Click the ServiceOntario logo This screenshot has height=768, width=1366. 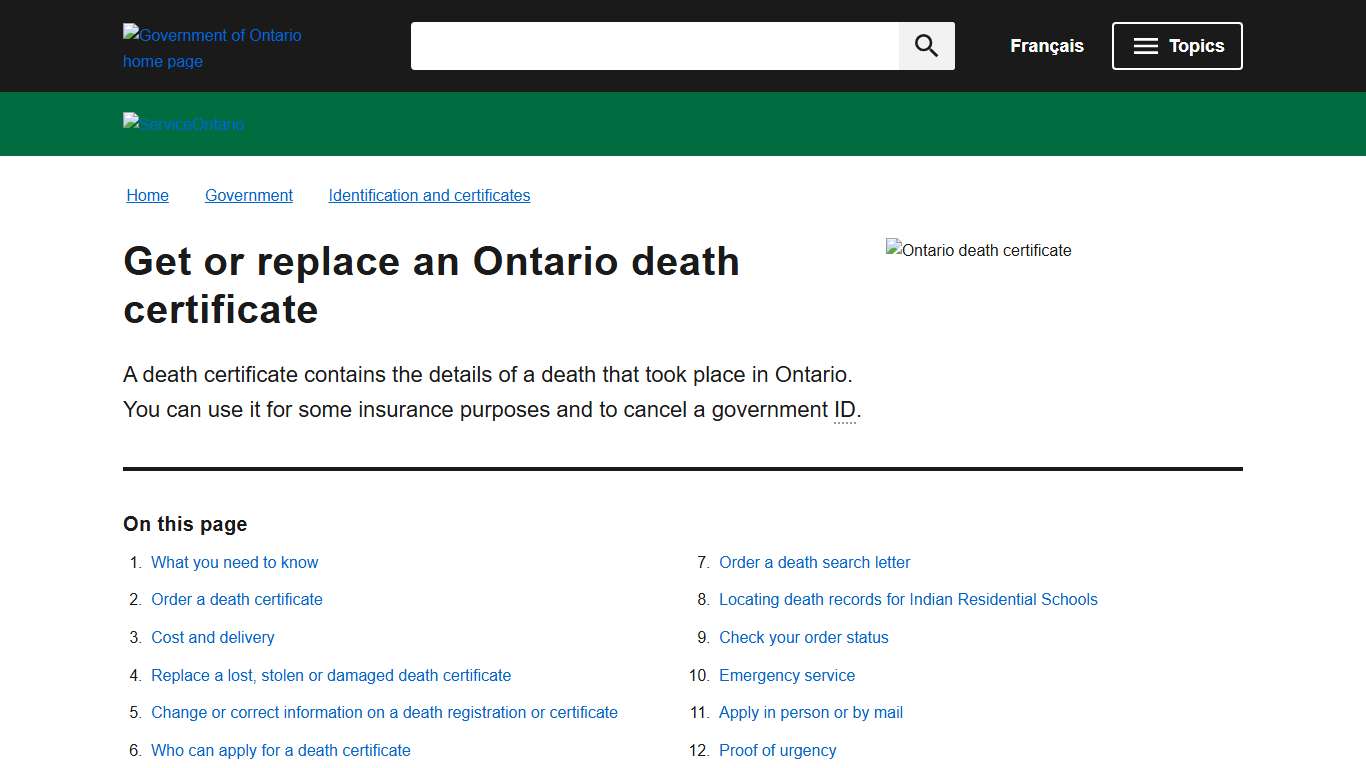(183, 123)
